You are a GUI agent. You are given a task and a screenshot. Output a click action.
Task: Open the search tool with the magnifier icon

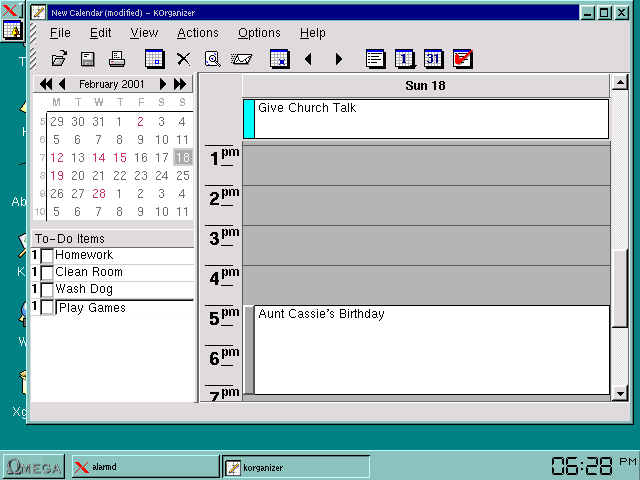pos(212,59)
